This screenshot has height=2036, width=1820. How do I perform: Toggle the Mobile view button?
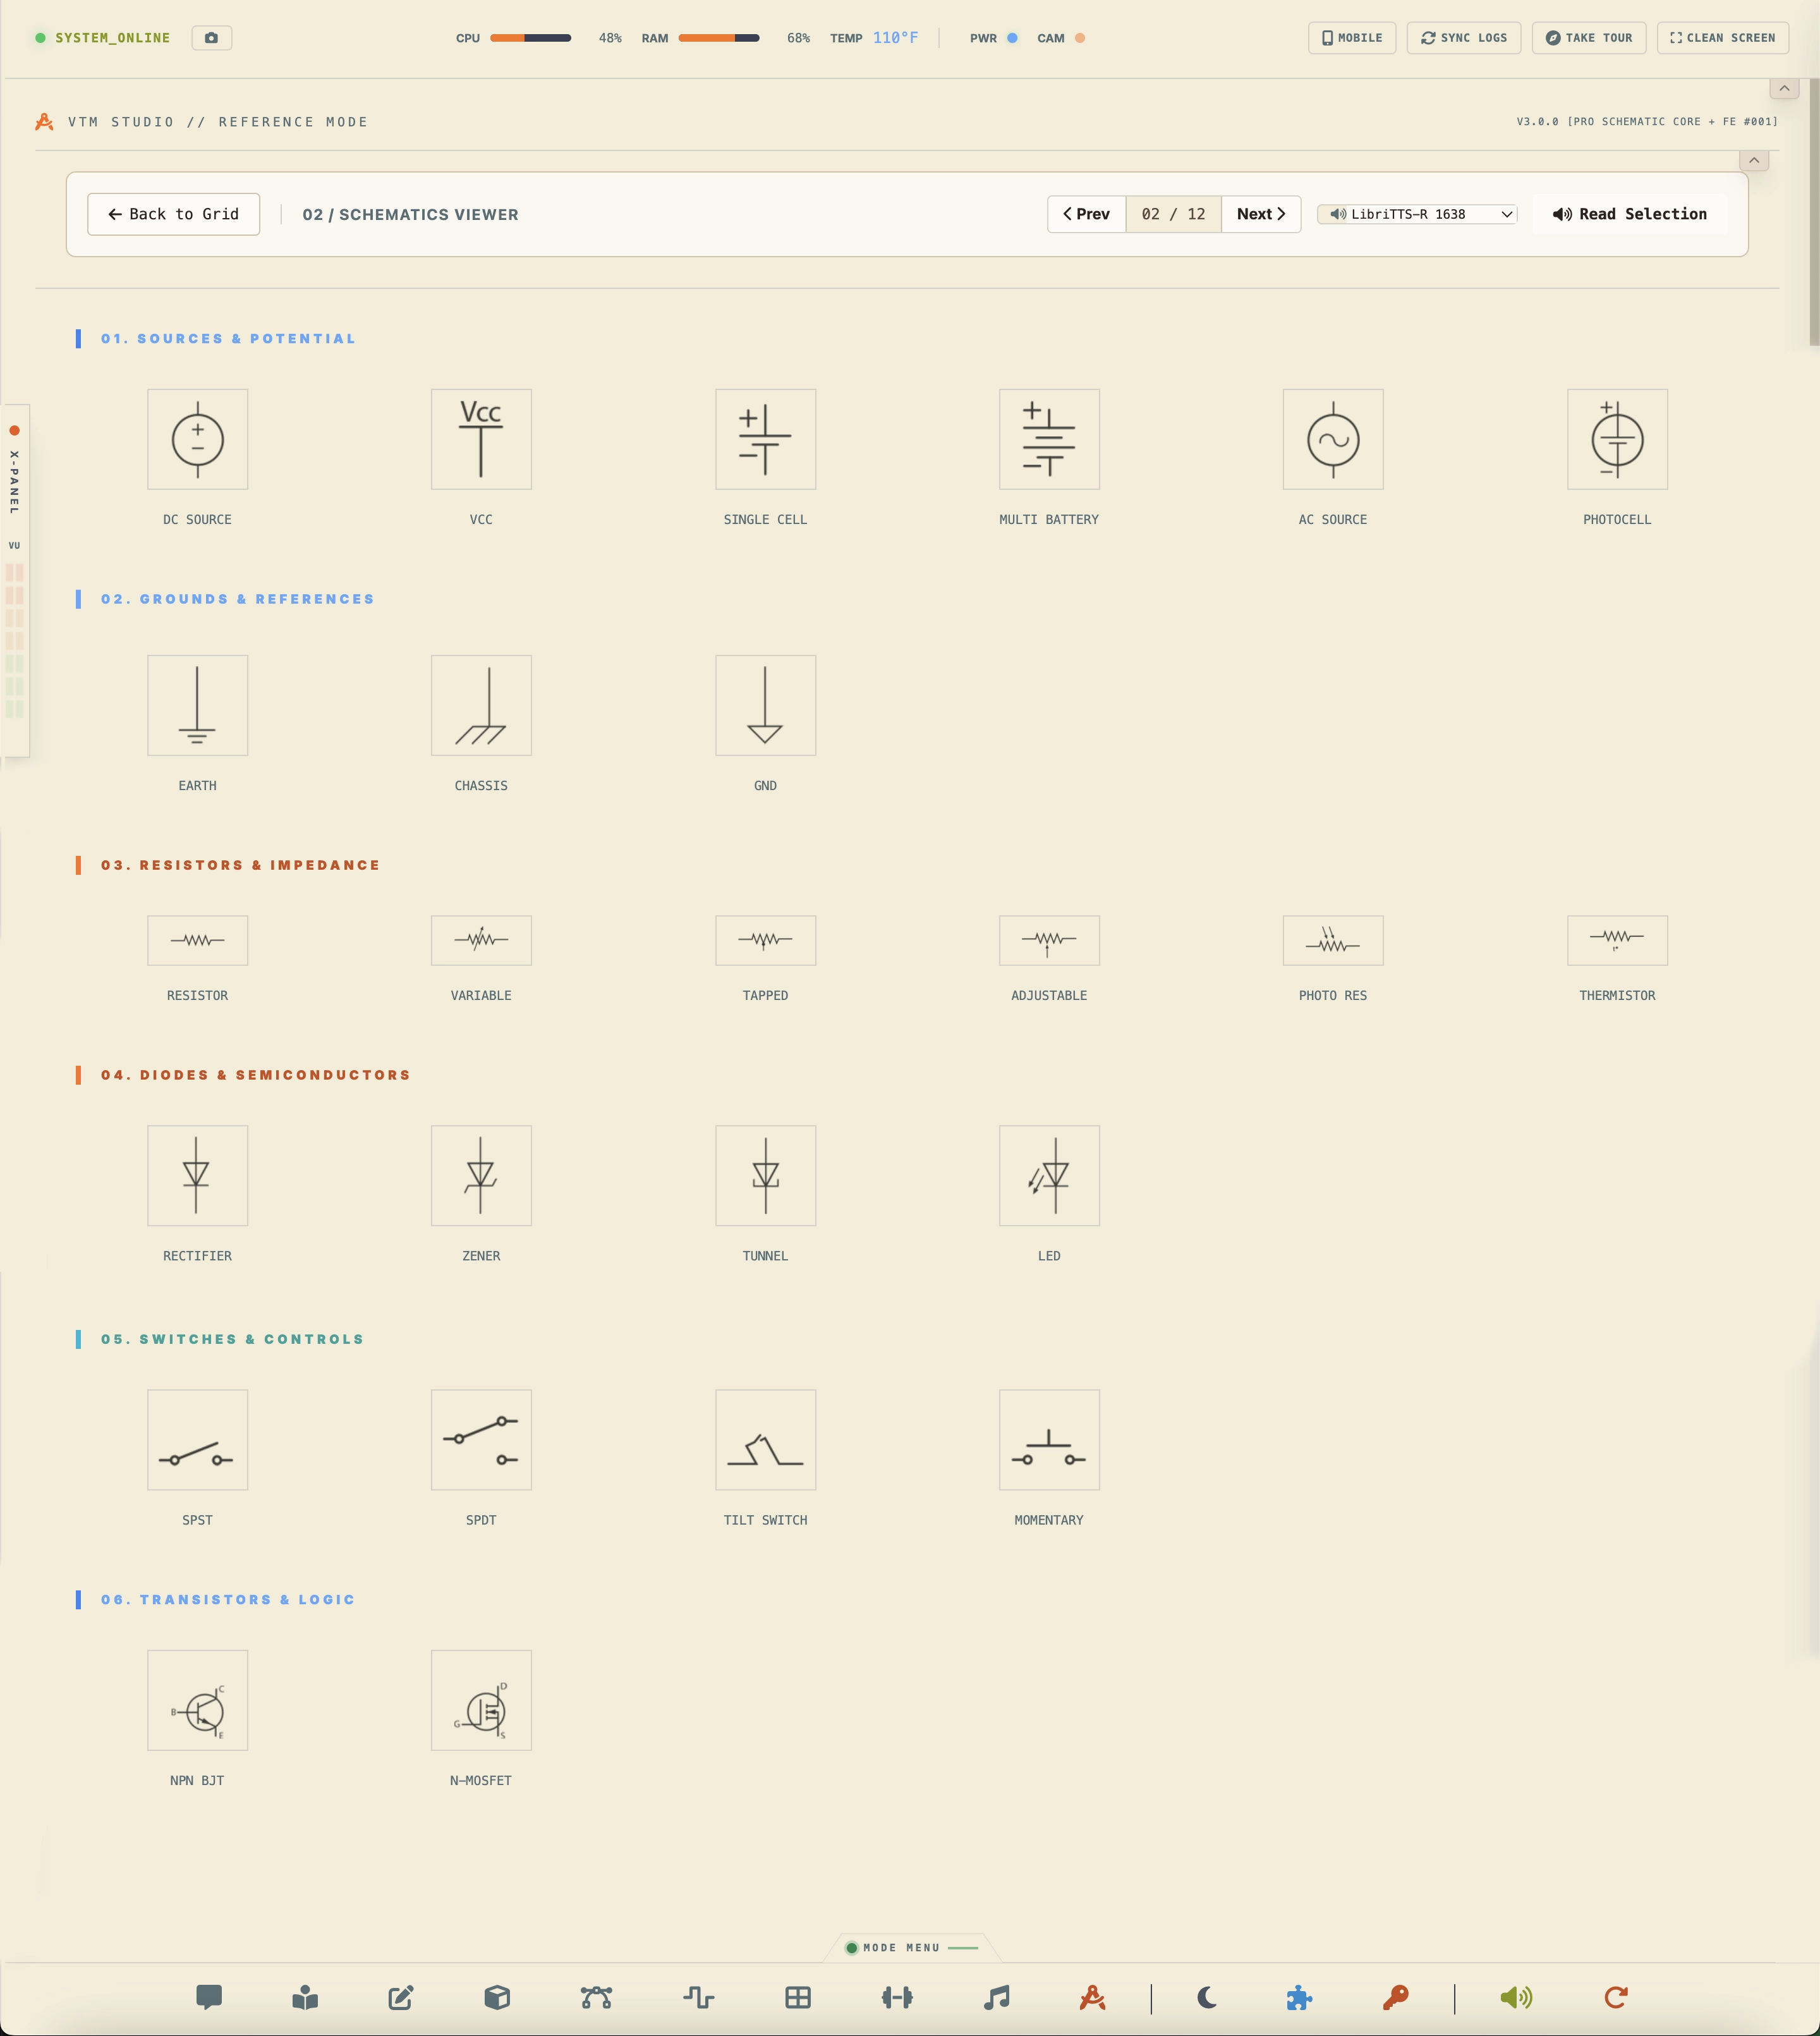pyautogui.click(x=1352, y=38)
